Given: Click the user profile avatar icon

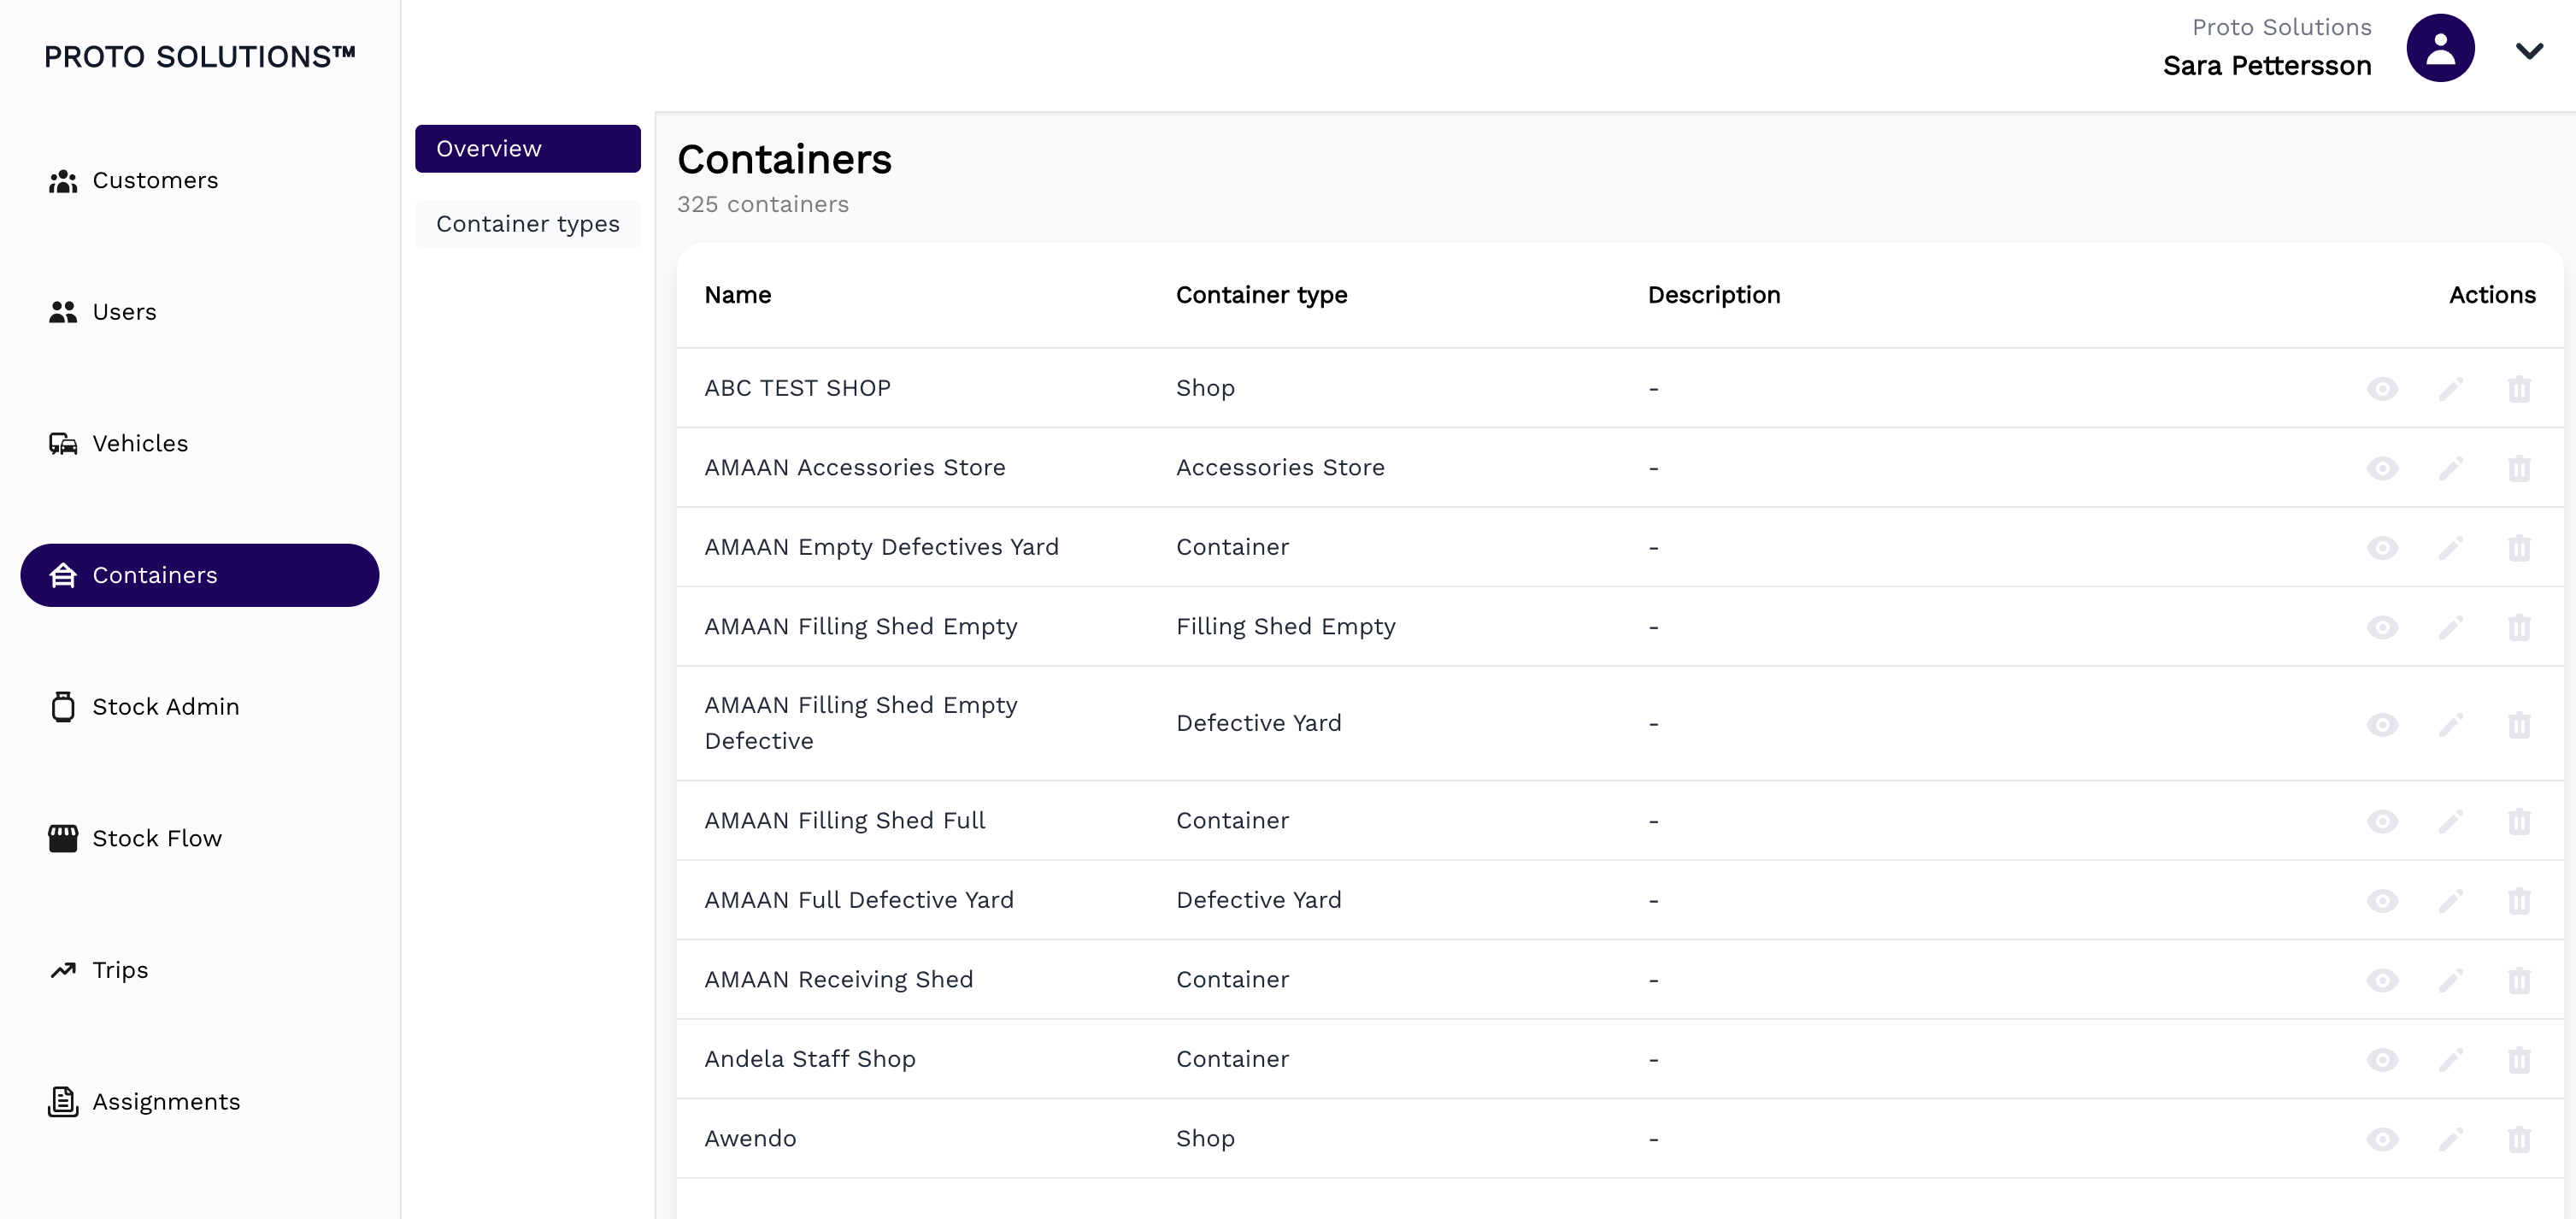Looking at the screenshot, I should (2440, 48).
